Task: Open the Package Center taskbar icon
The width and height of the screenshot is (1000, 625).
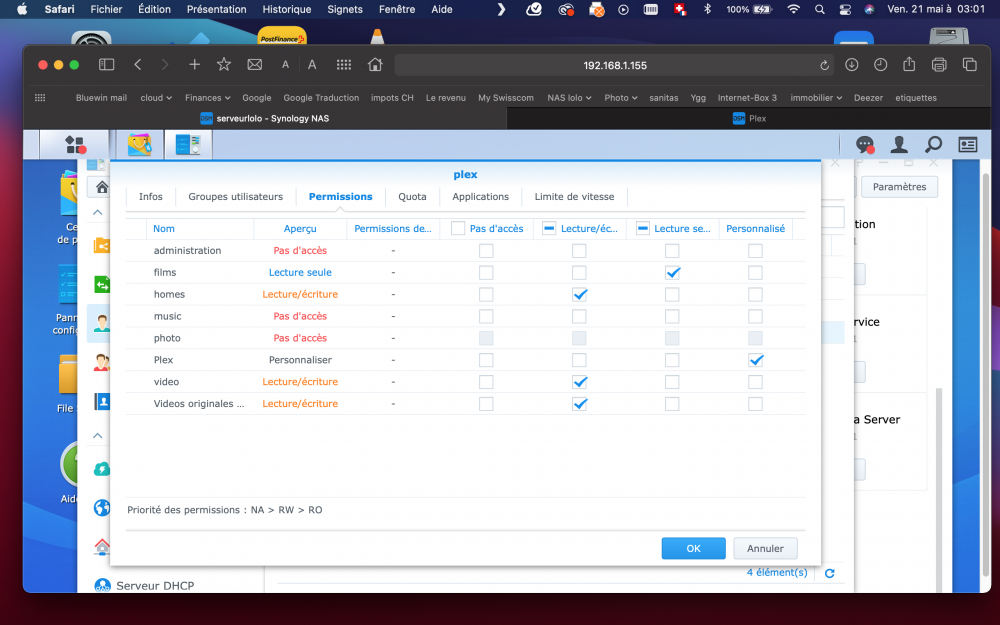Action: tap(140, 145)
